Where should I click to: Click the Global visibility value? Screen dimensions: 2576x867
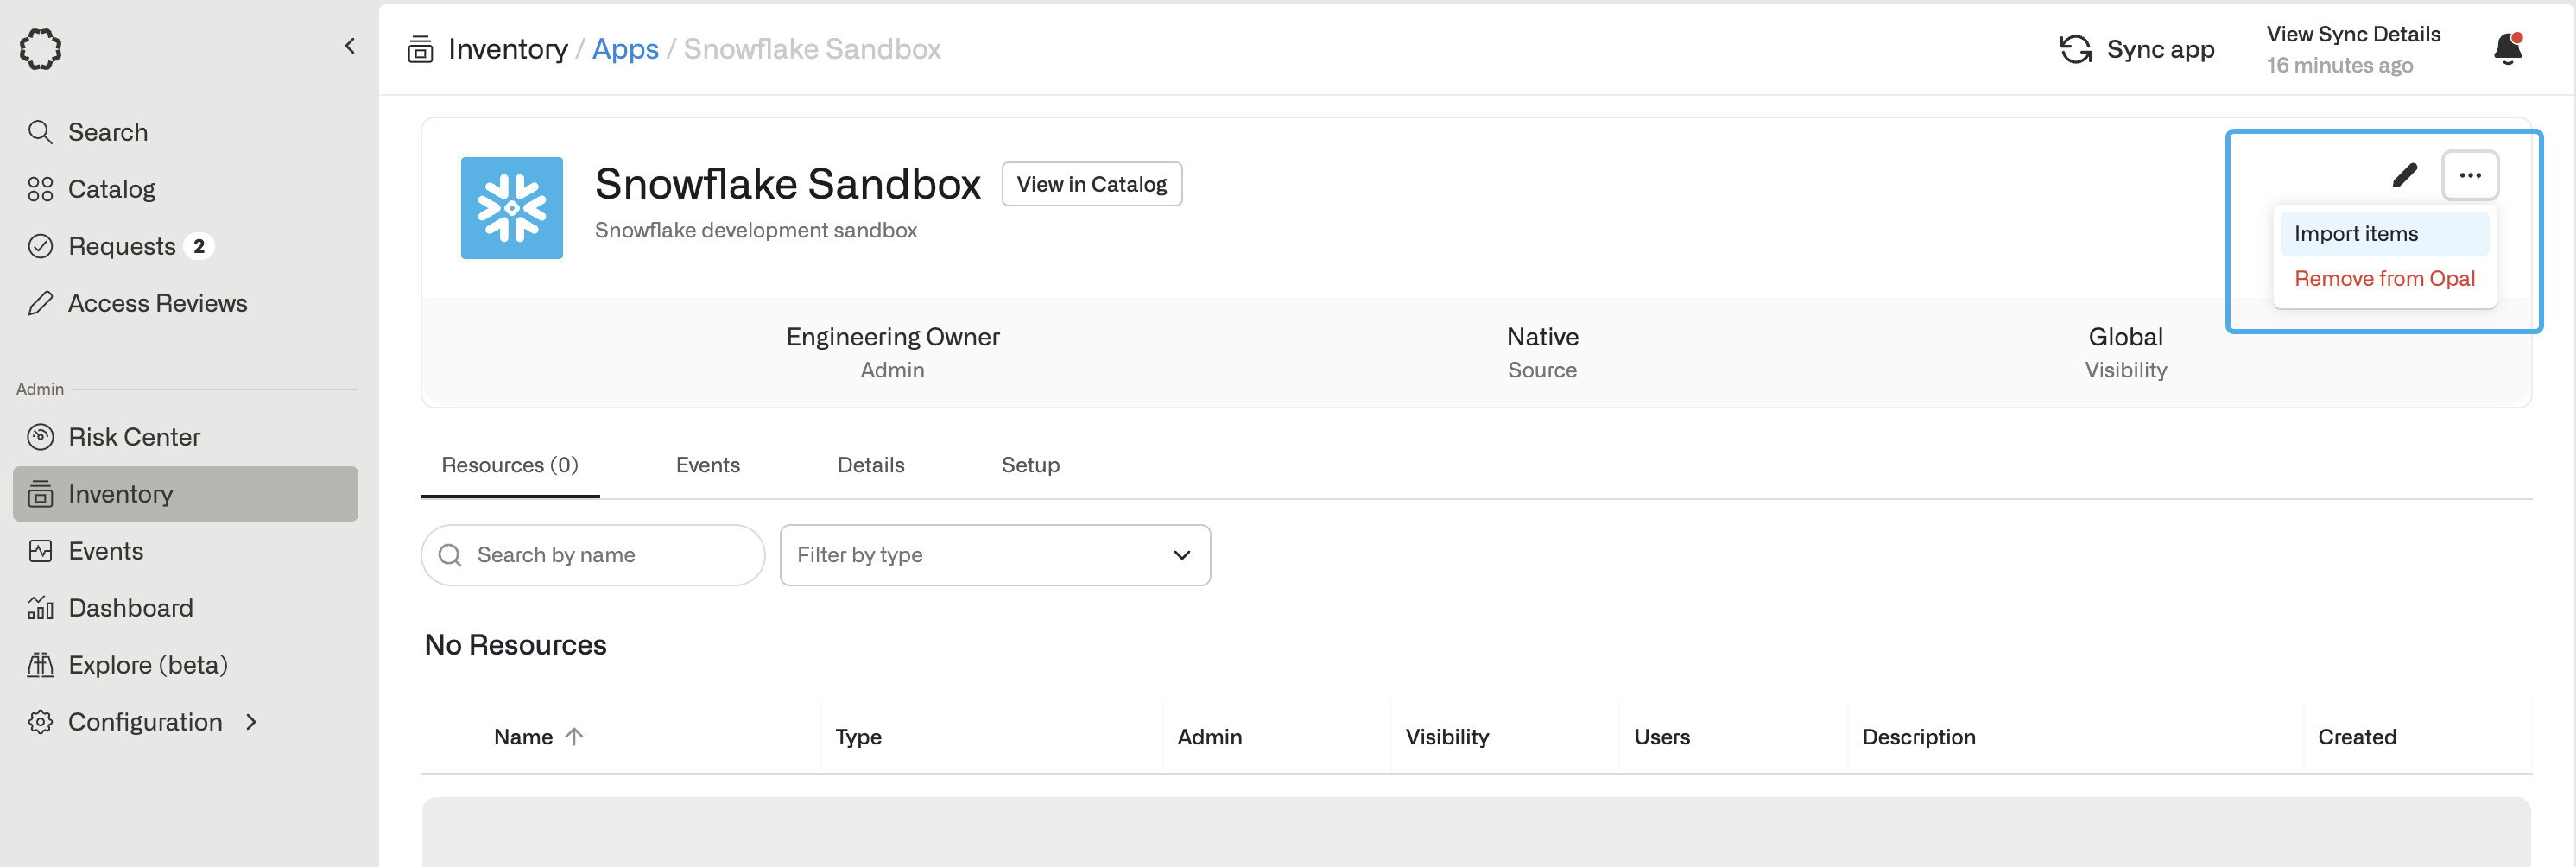(2125, 337)
